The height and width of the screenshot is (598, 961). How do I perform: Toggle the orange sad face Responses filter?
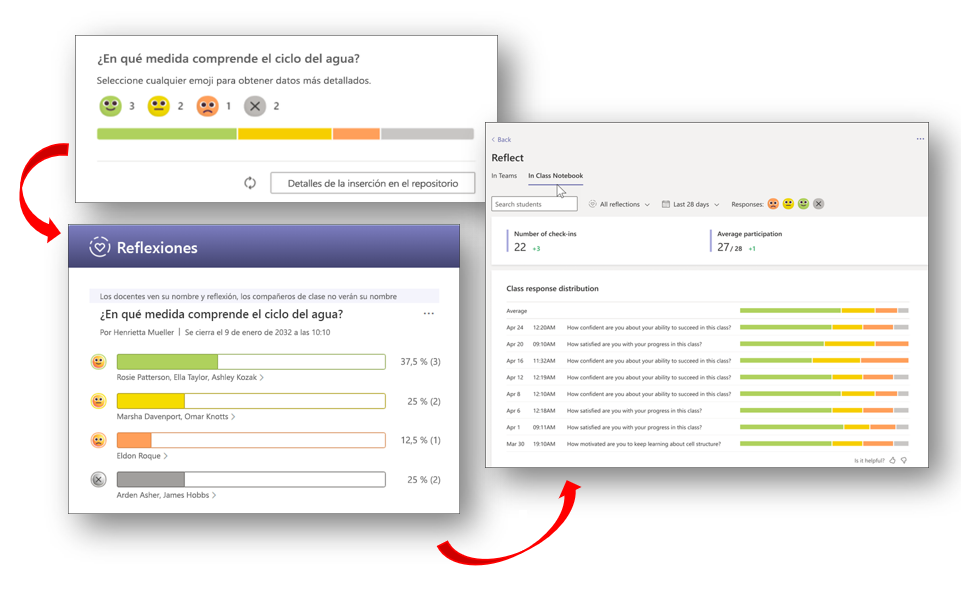(773, 204)
